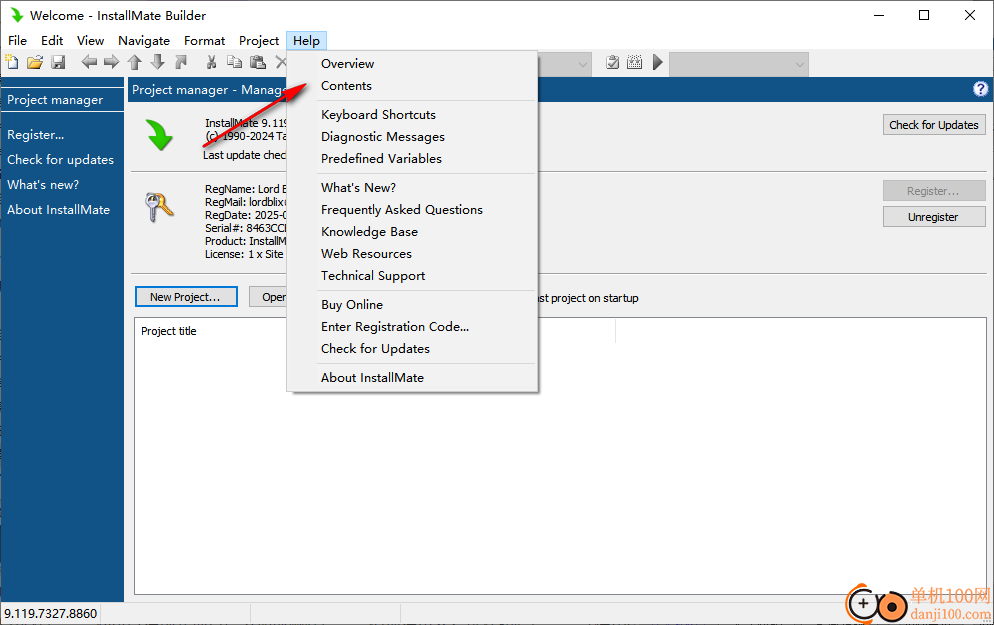Open the Edit menu

[x=52, y=41]
